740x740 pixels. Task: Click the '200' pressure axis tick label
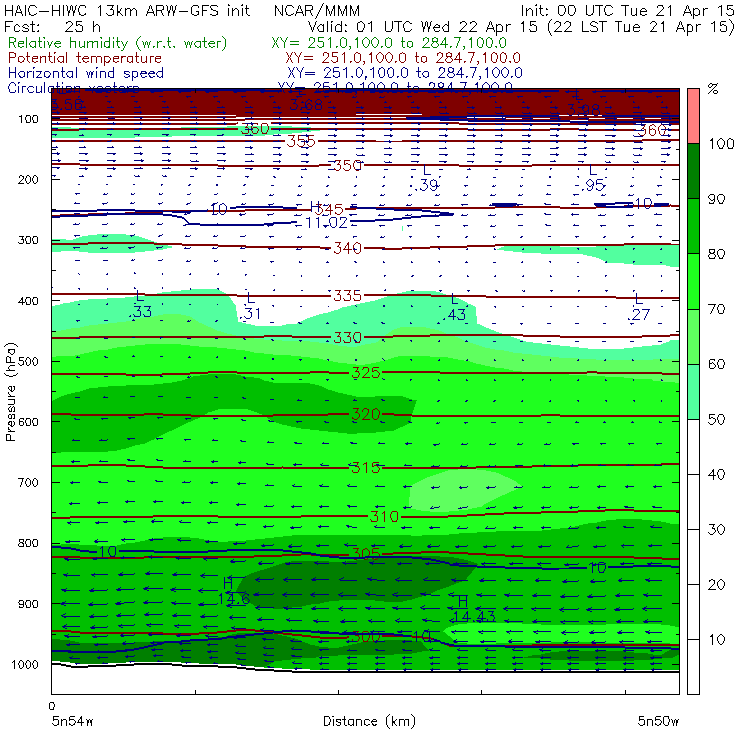(28, 179)
